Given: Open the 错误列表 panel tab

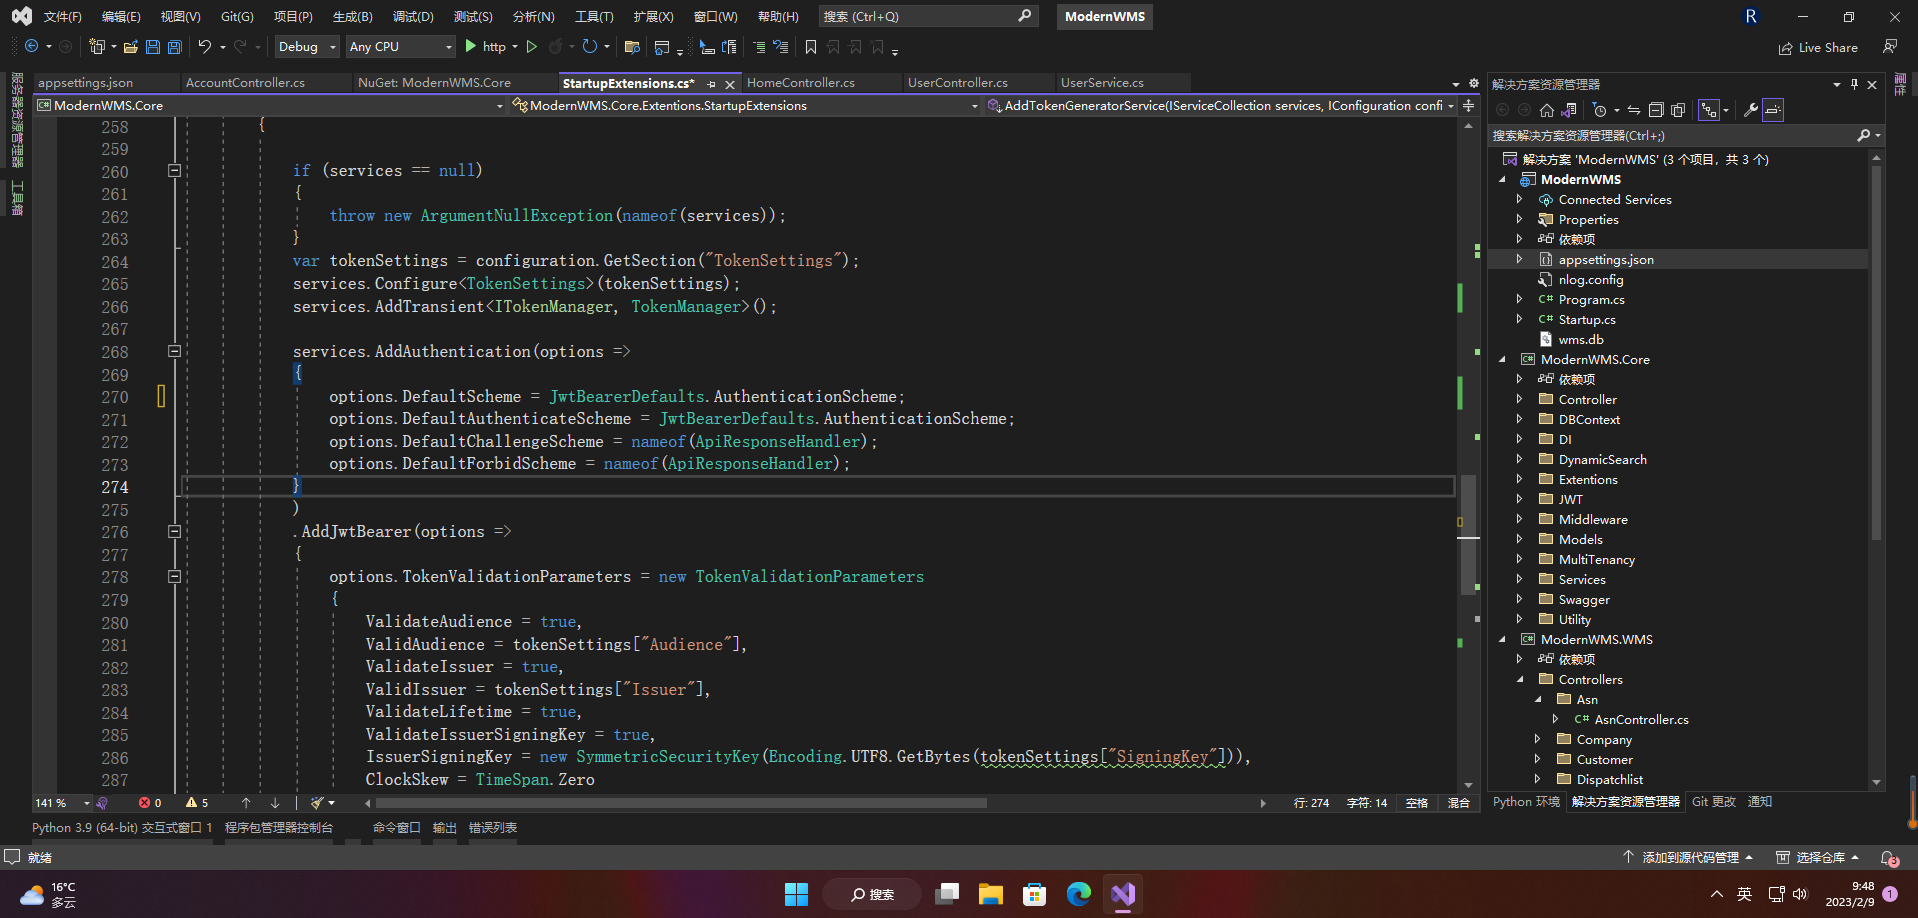Looking at the screenshot, I should tap(493, 828).
